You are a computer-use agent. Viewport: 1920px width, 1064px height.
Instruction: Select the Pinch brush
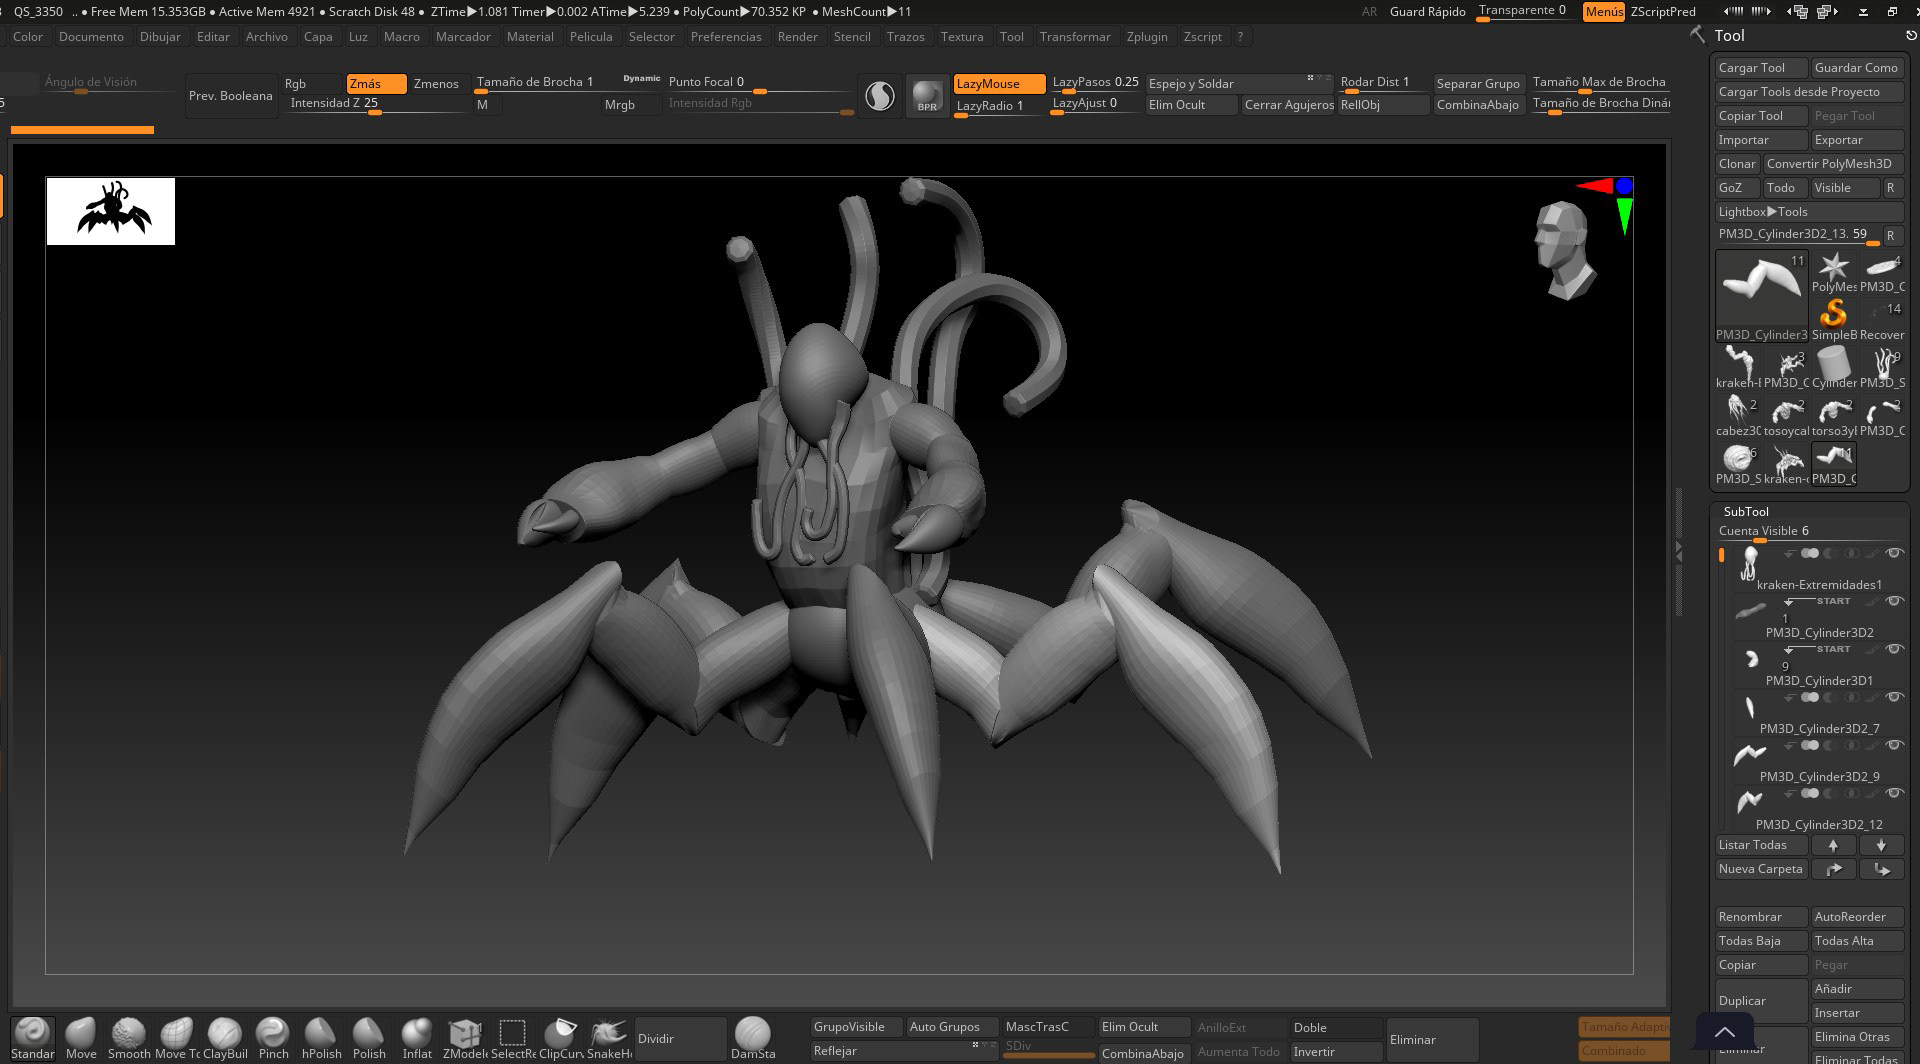(273, 1038)
